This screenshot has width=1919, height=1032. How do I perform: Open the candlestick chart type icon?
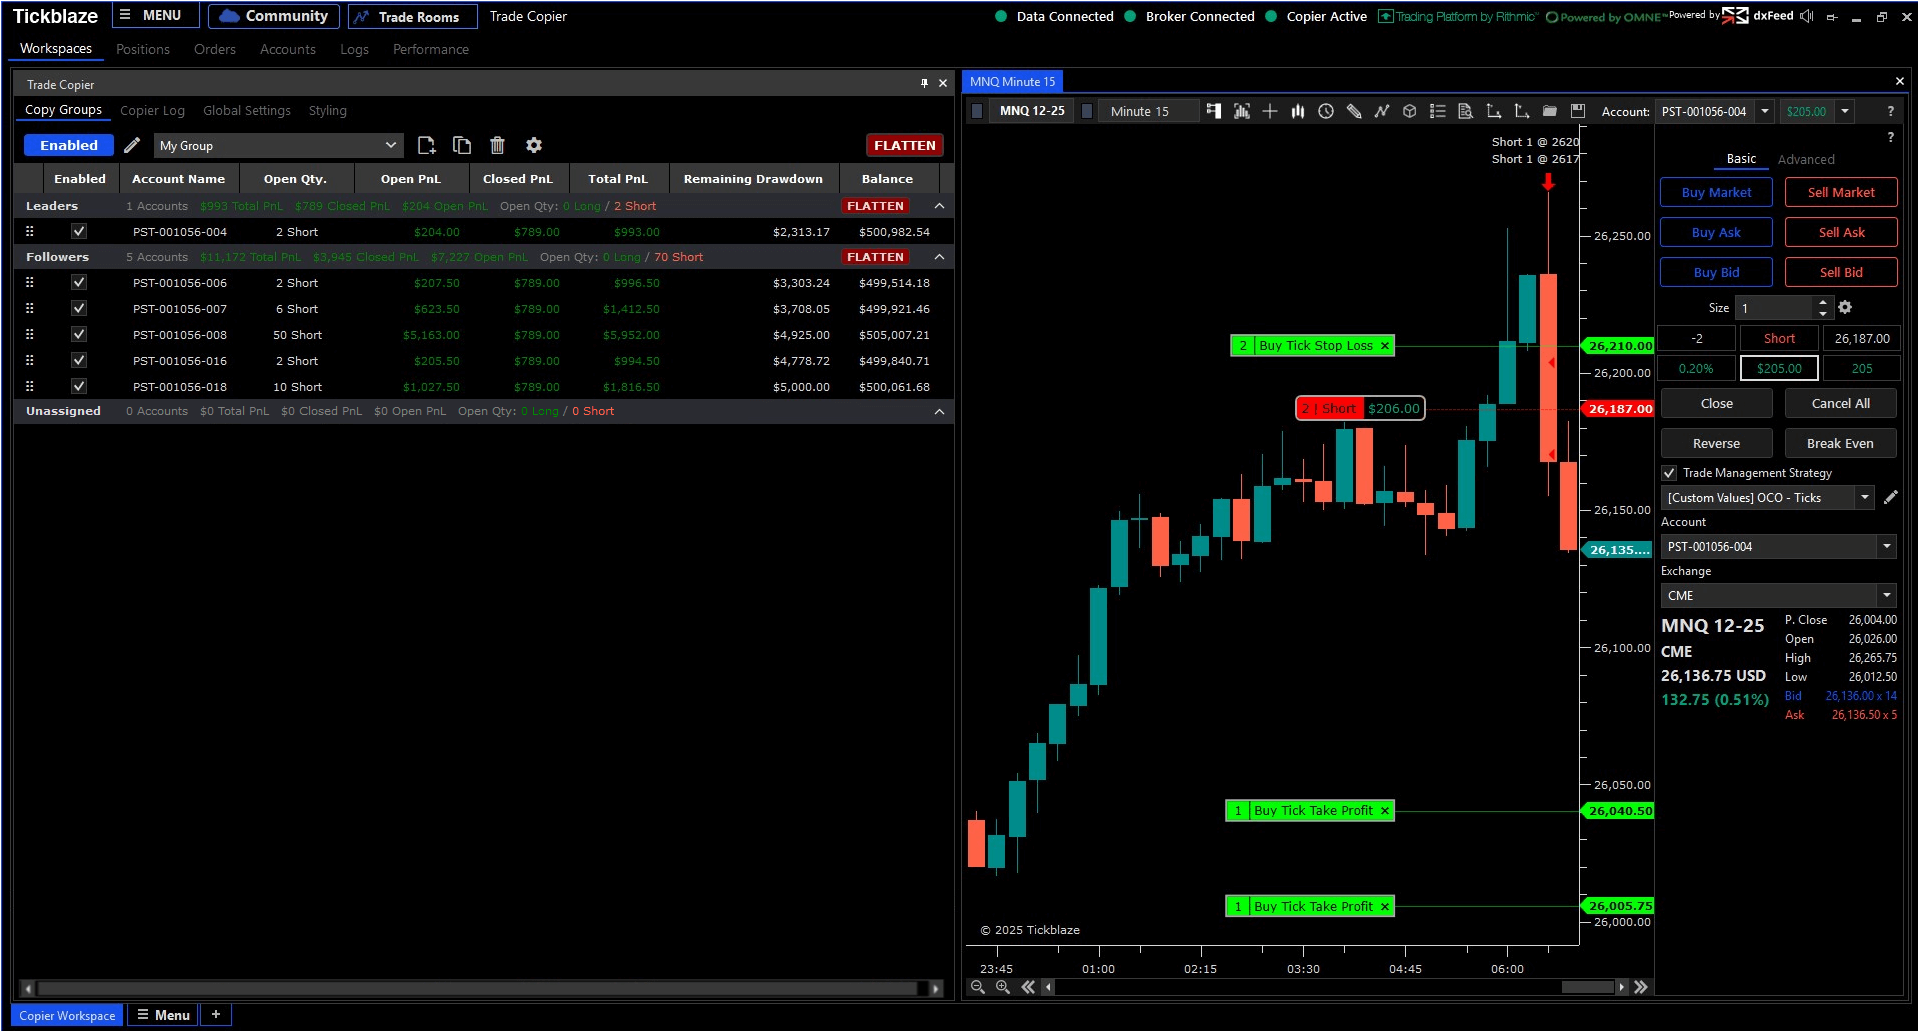(1298, 111)
